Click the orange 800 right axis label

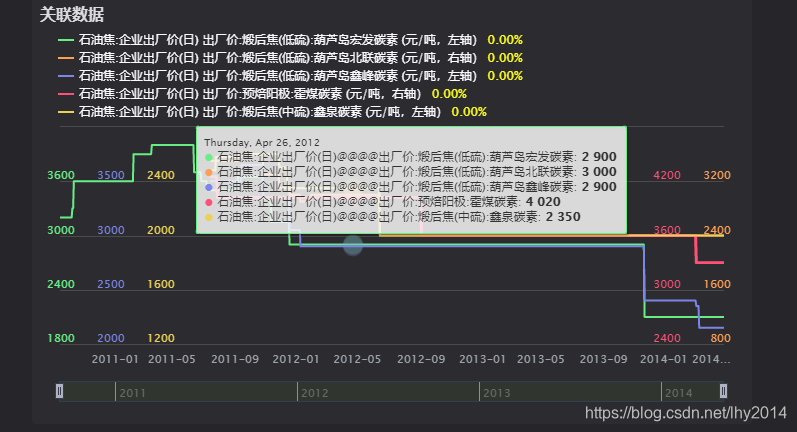(721, 338)
